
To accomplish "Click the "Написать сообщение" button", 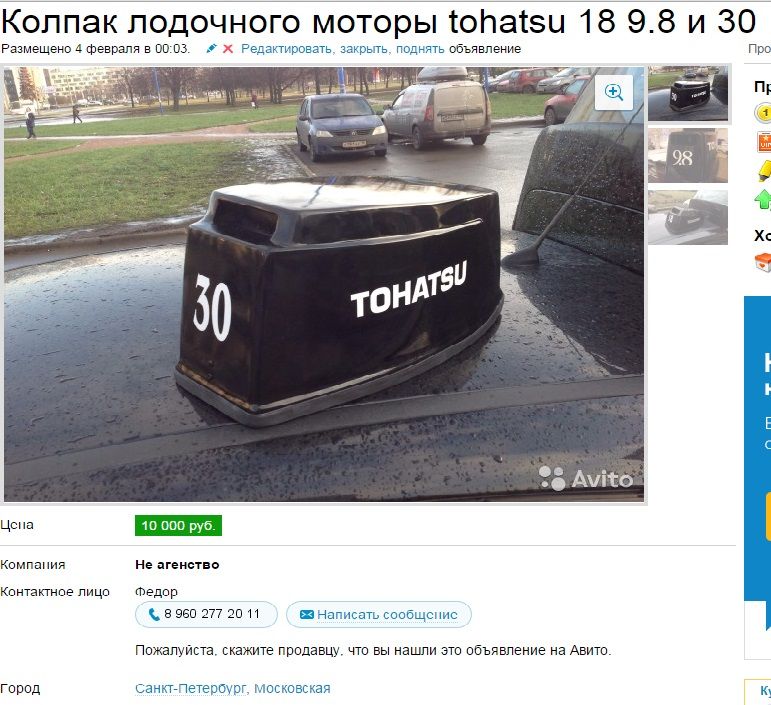I will click(379, 615).
